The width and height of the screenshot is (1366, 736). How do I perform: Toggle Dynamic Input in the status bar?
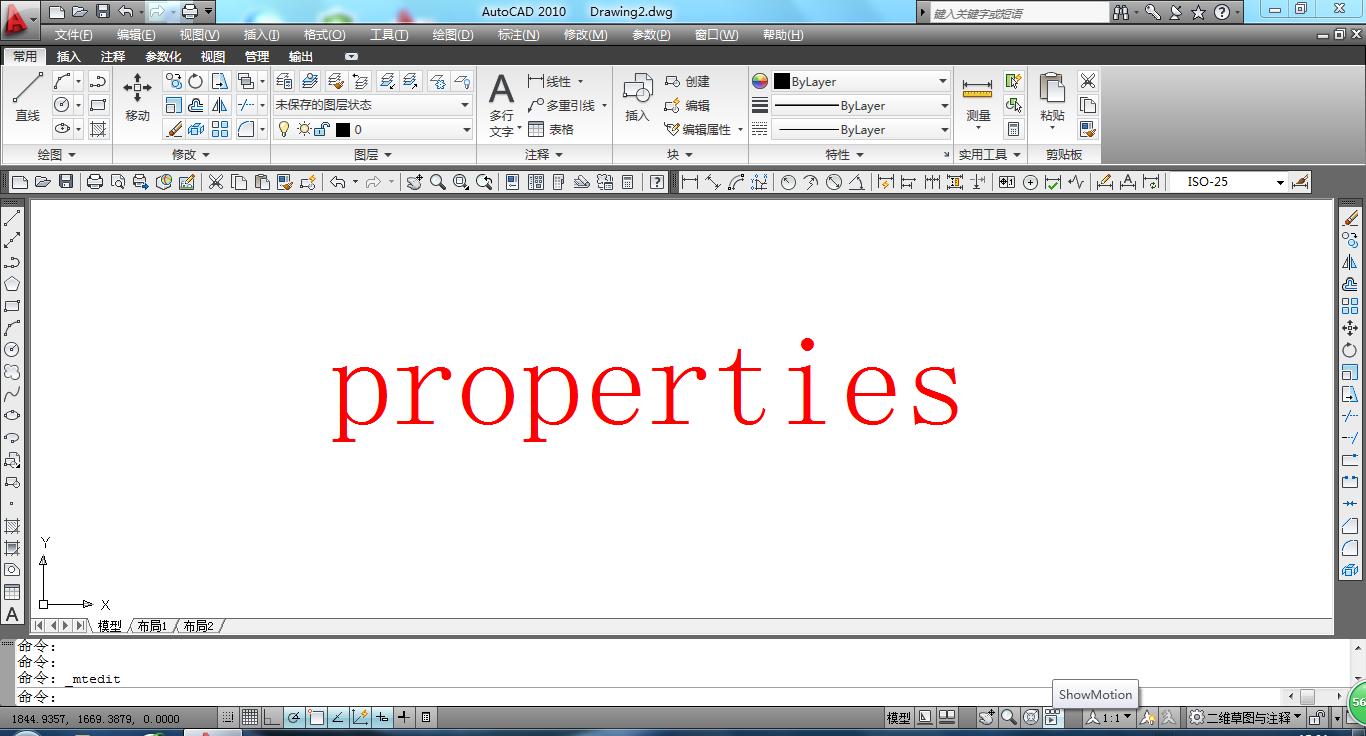382,717
